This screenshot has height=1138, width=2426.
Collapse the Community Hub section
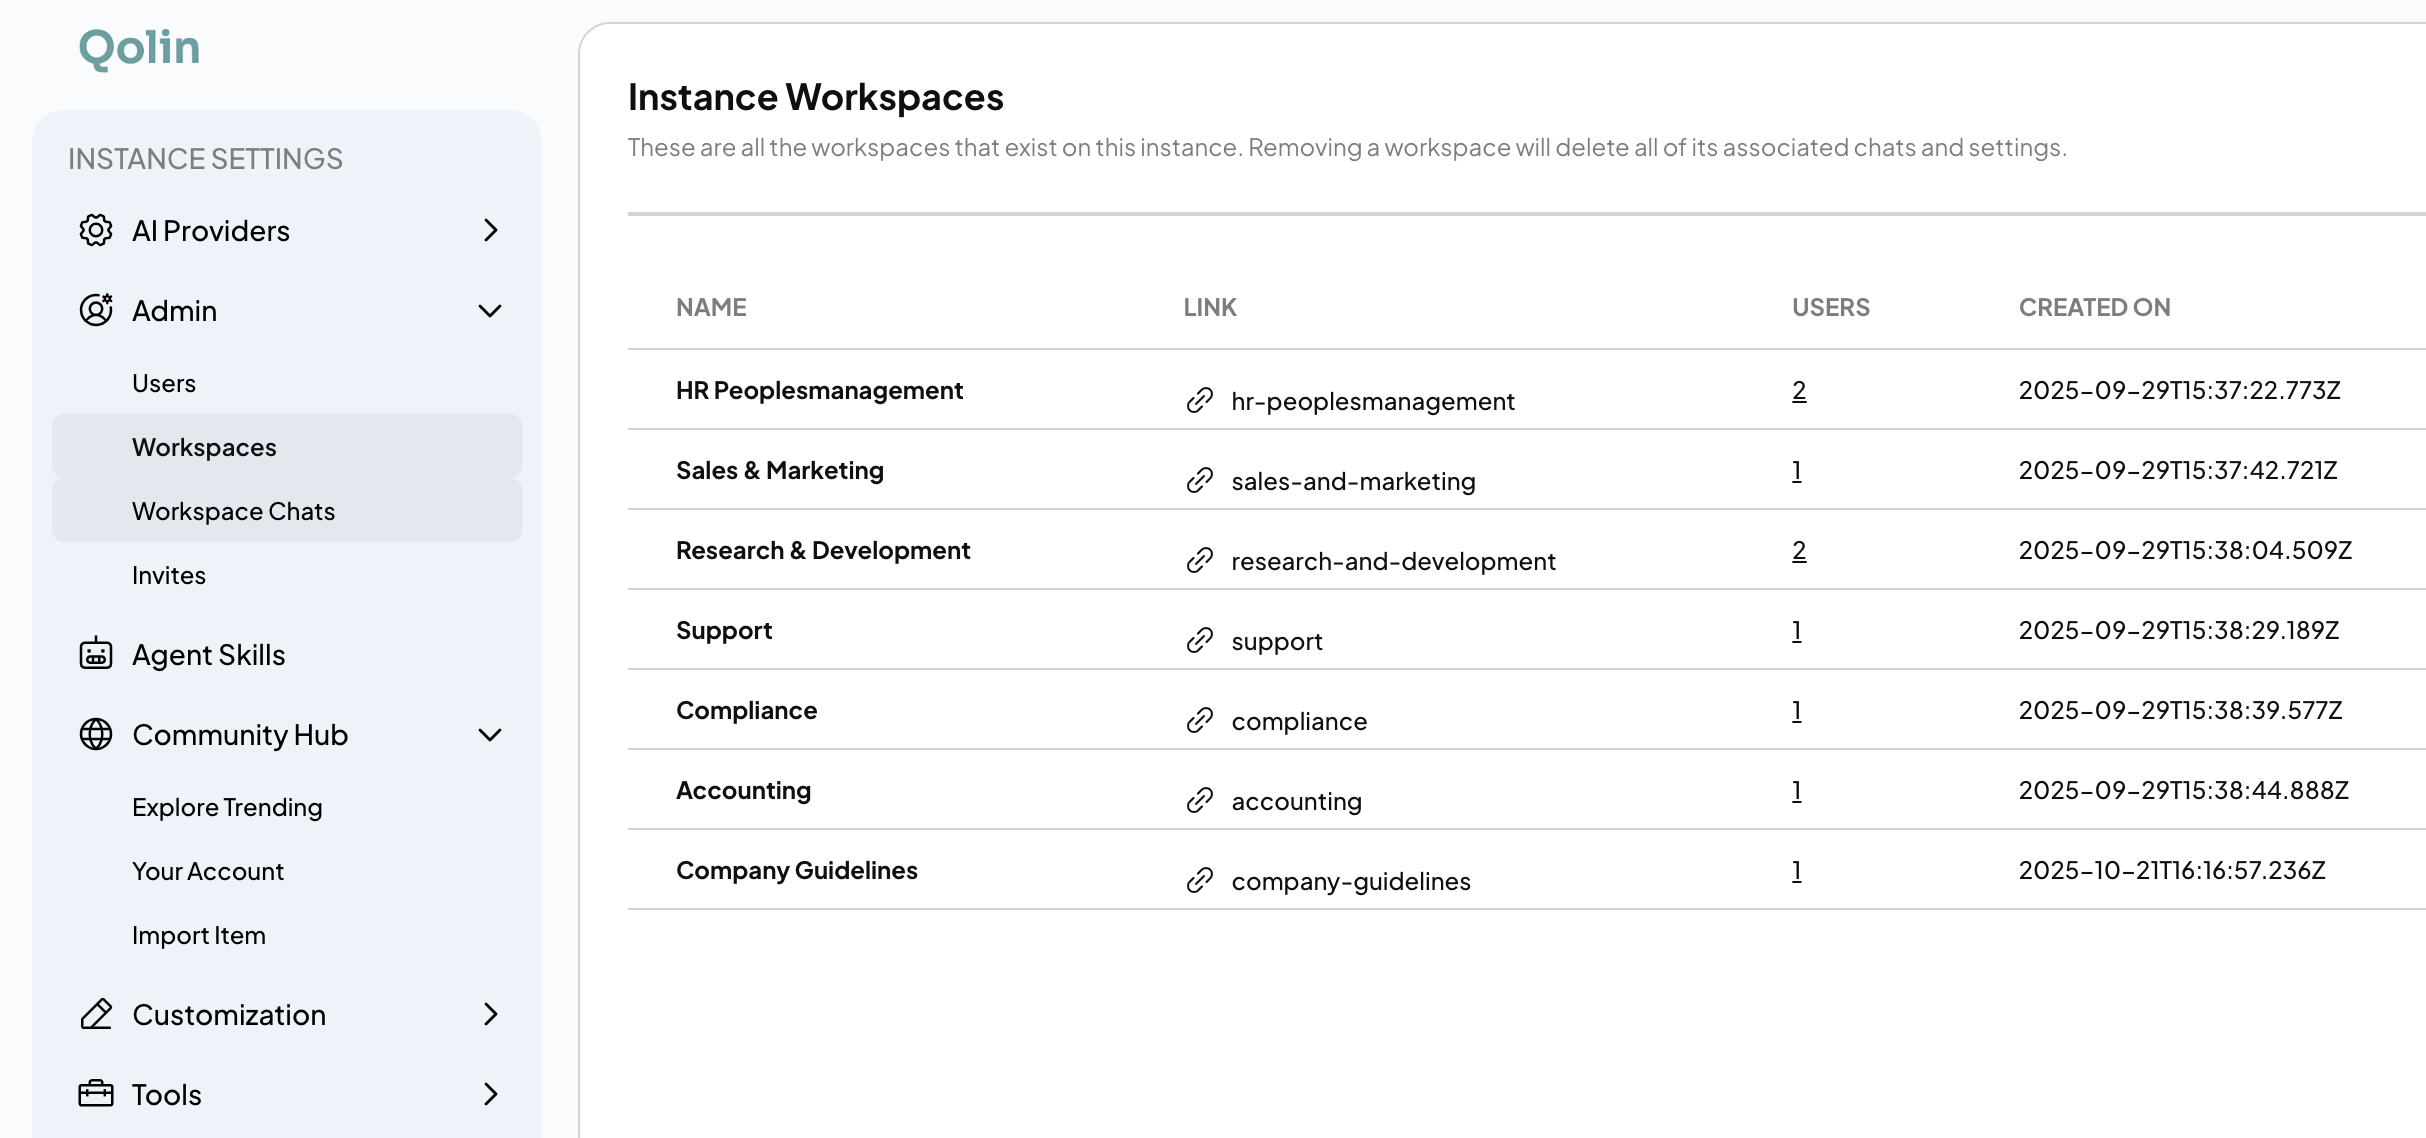489,735
